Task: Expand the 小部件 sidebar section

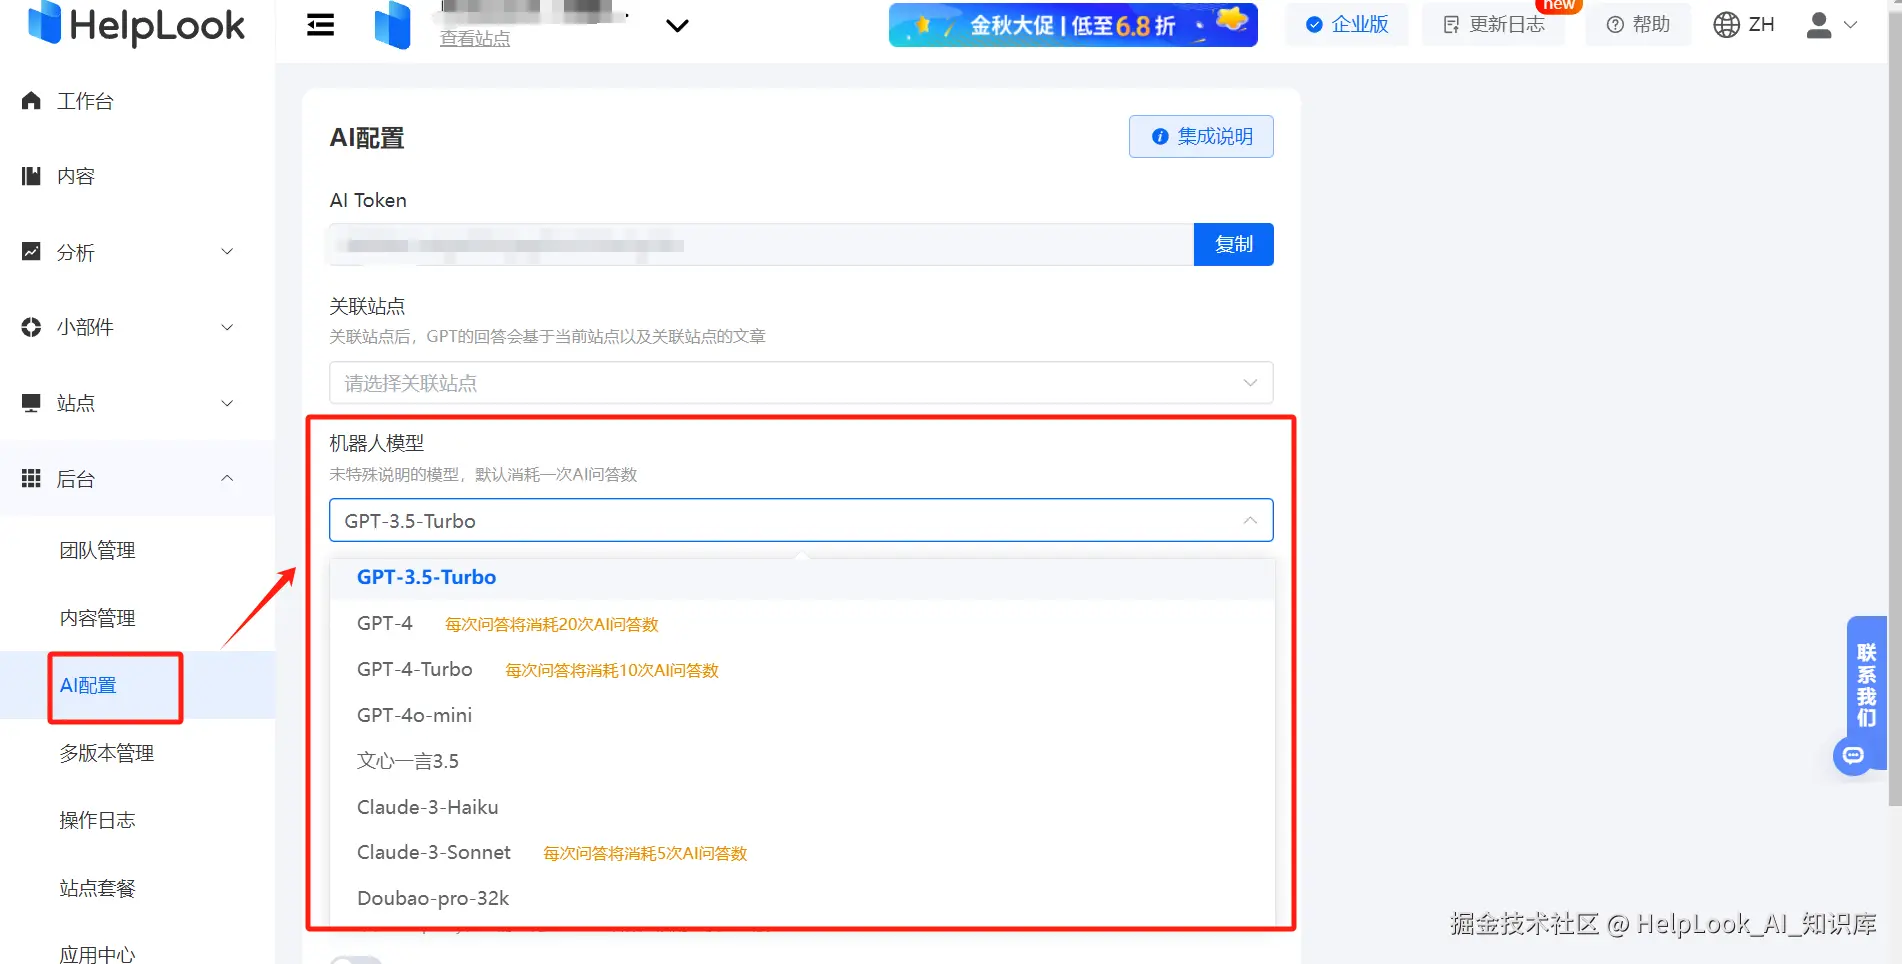Action: pyautogui.click(x=137, y=327)
